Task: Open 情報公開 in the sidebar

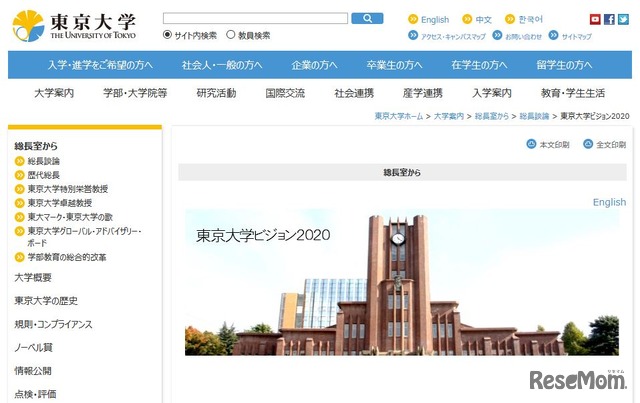Action: pyautogui.click(x=33, y=371)
